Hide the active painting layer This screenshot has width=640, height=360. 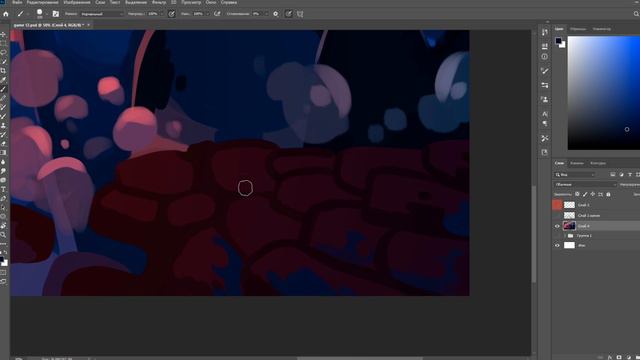point(557,226)
